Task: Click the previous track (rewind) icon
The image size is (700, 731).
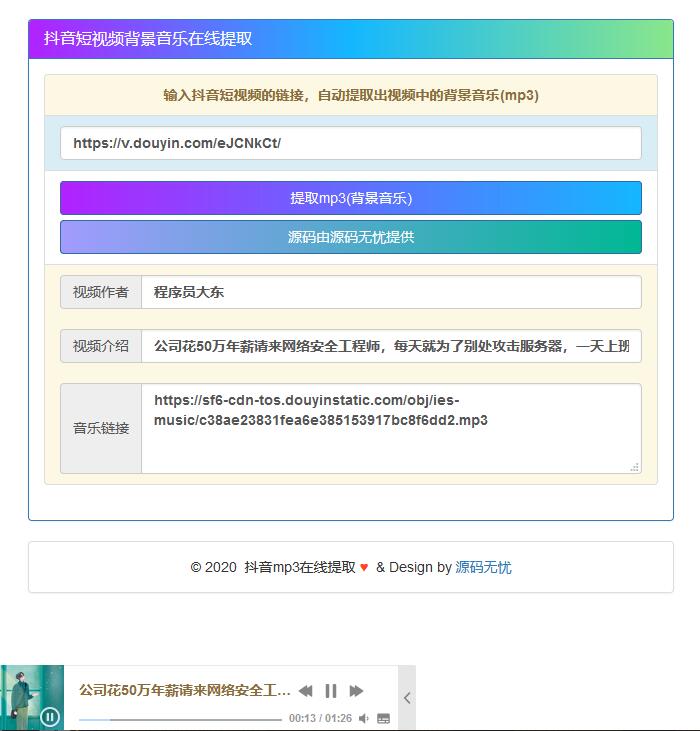Action: pyautogui.click(x=306, y=691)
